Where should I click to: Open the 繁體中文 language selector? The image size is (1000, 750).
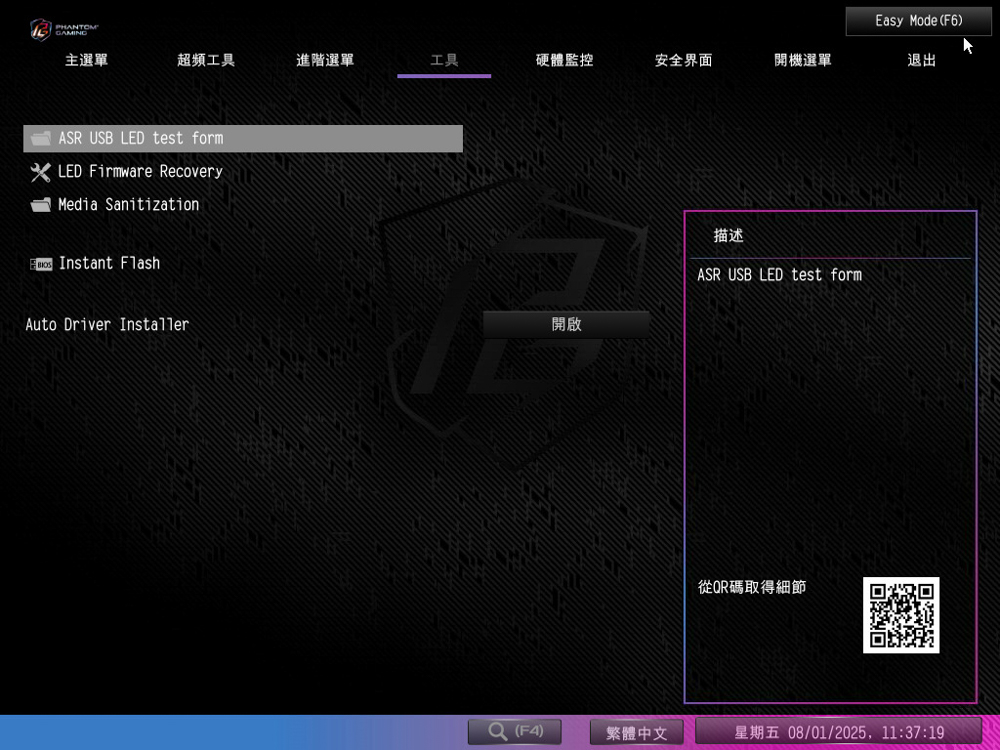(x=636, y=733)
